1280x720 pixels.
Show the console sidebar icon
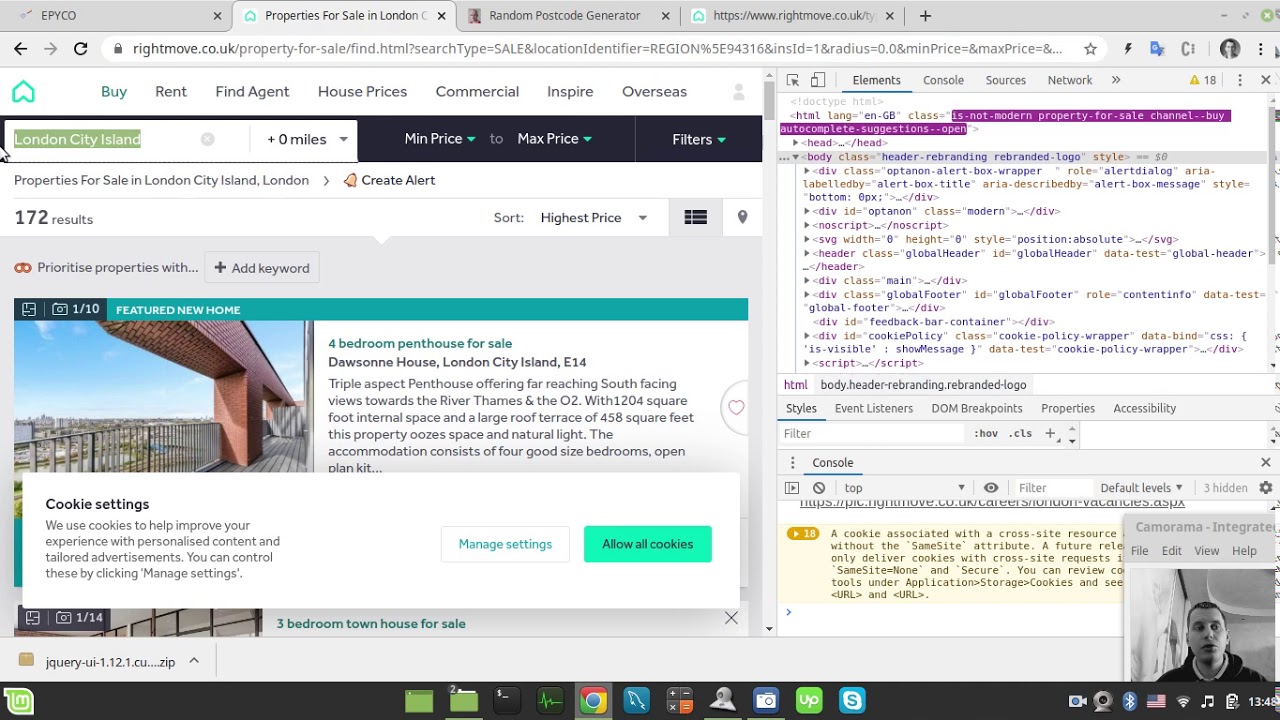coord(792,488)
